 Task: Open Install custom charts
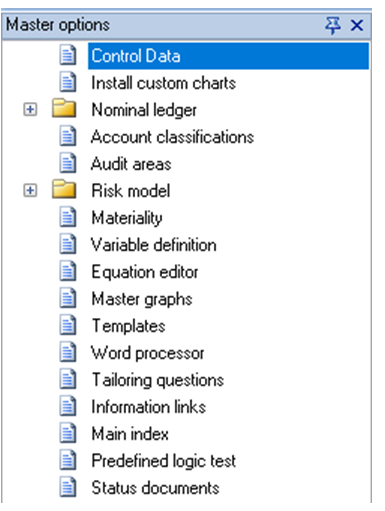(x=164, y=83)
